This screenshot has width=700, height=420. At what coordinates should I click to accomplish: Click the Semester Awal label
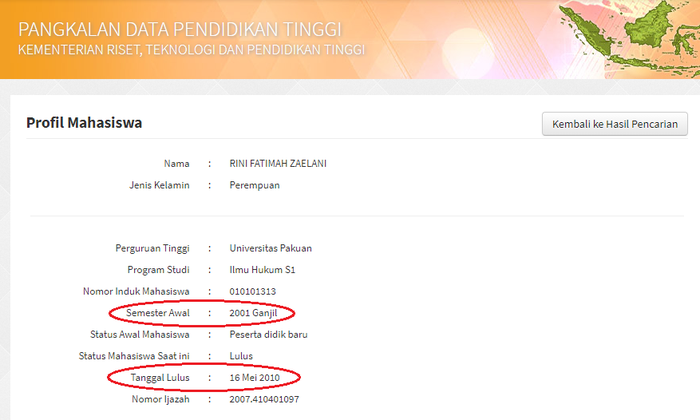coord(158,313)
